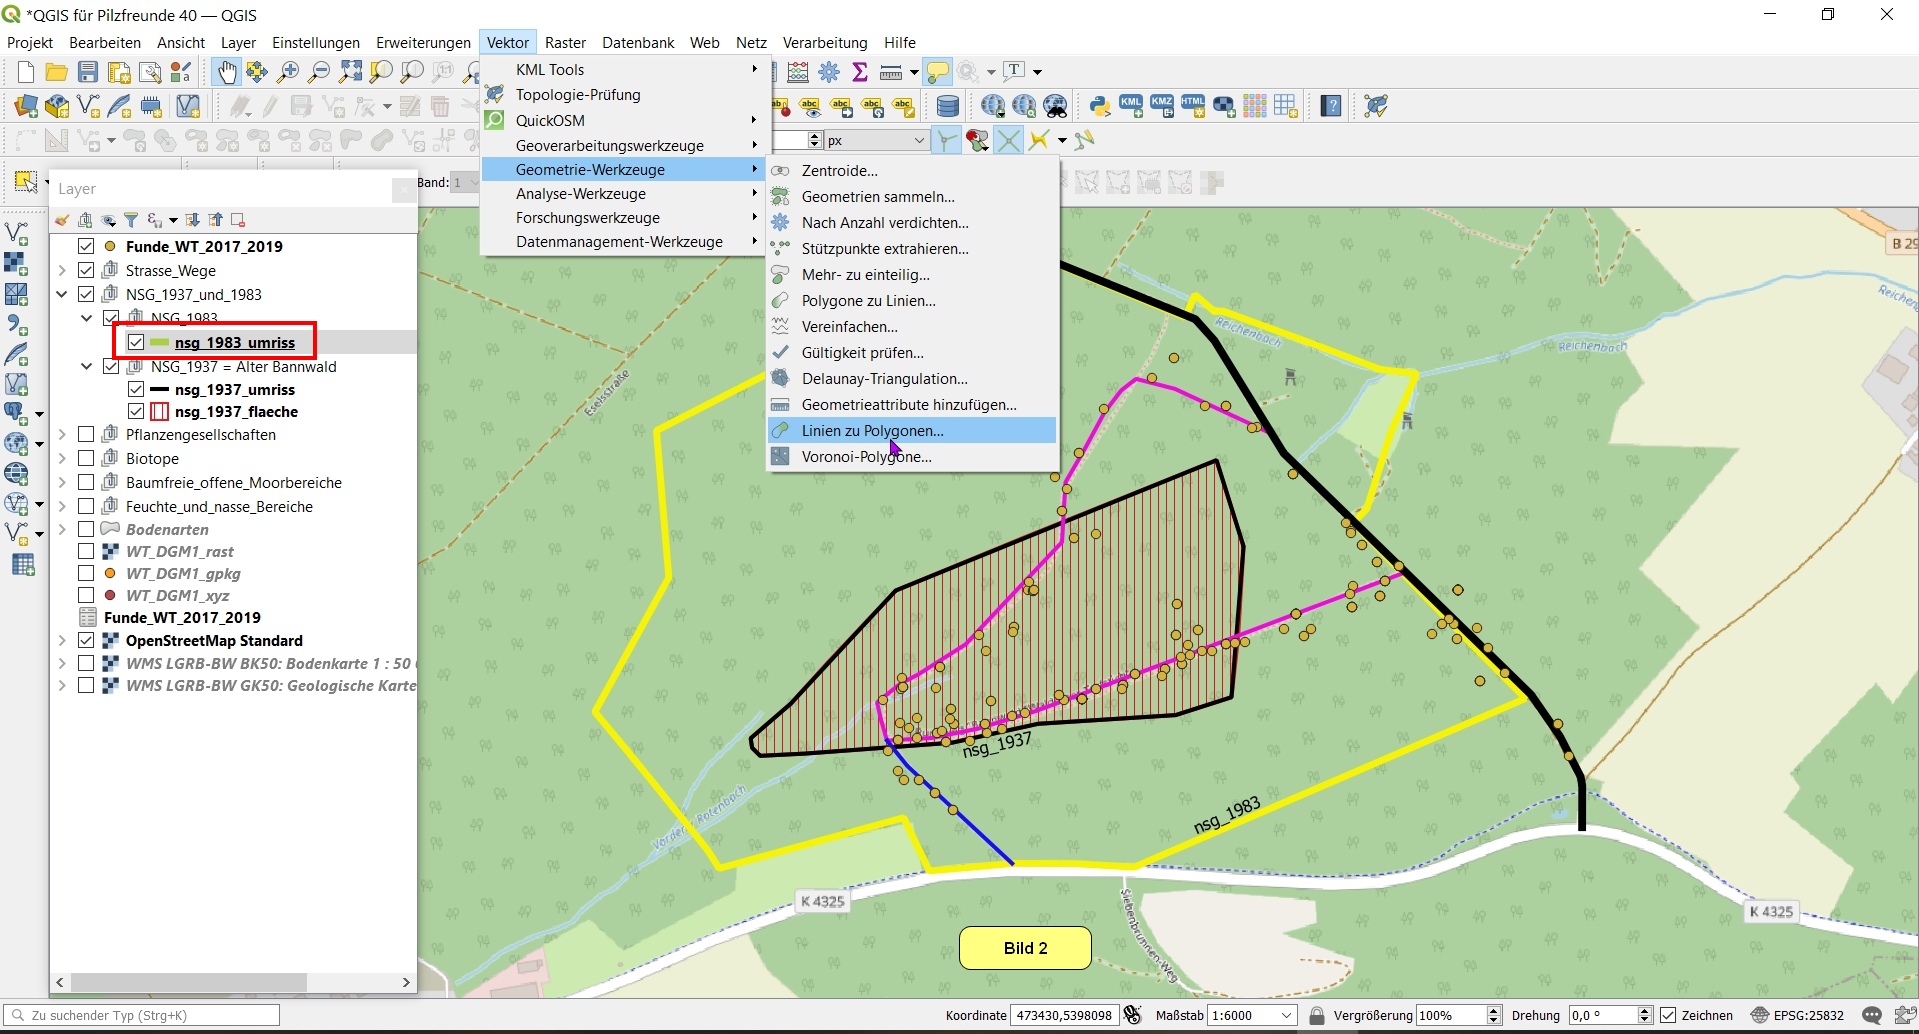Collapse the NSG_1937_und_1983 group
The image size is (1919, 1034).
coord(62,294)
